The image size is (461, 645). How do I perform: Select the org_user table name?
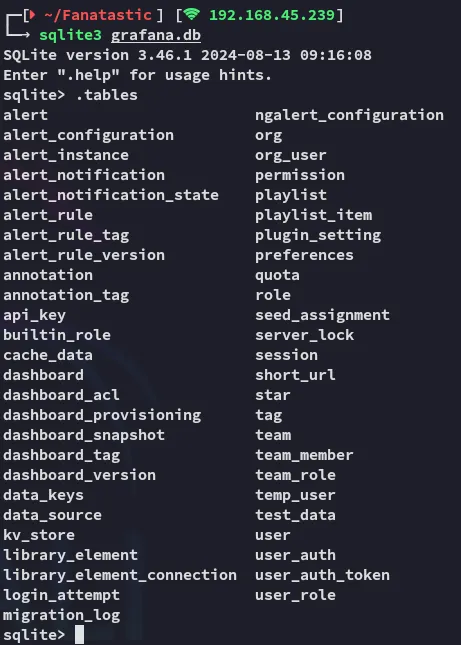(x=290, y=155)
